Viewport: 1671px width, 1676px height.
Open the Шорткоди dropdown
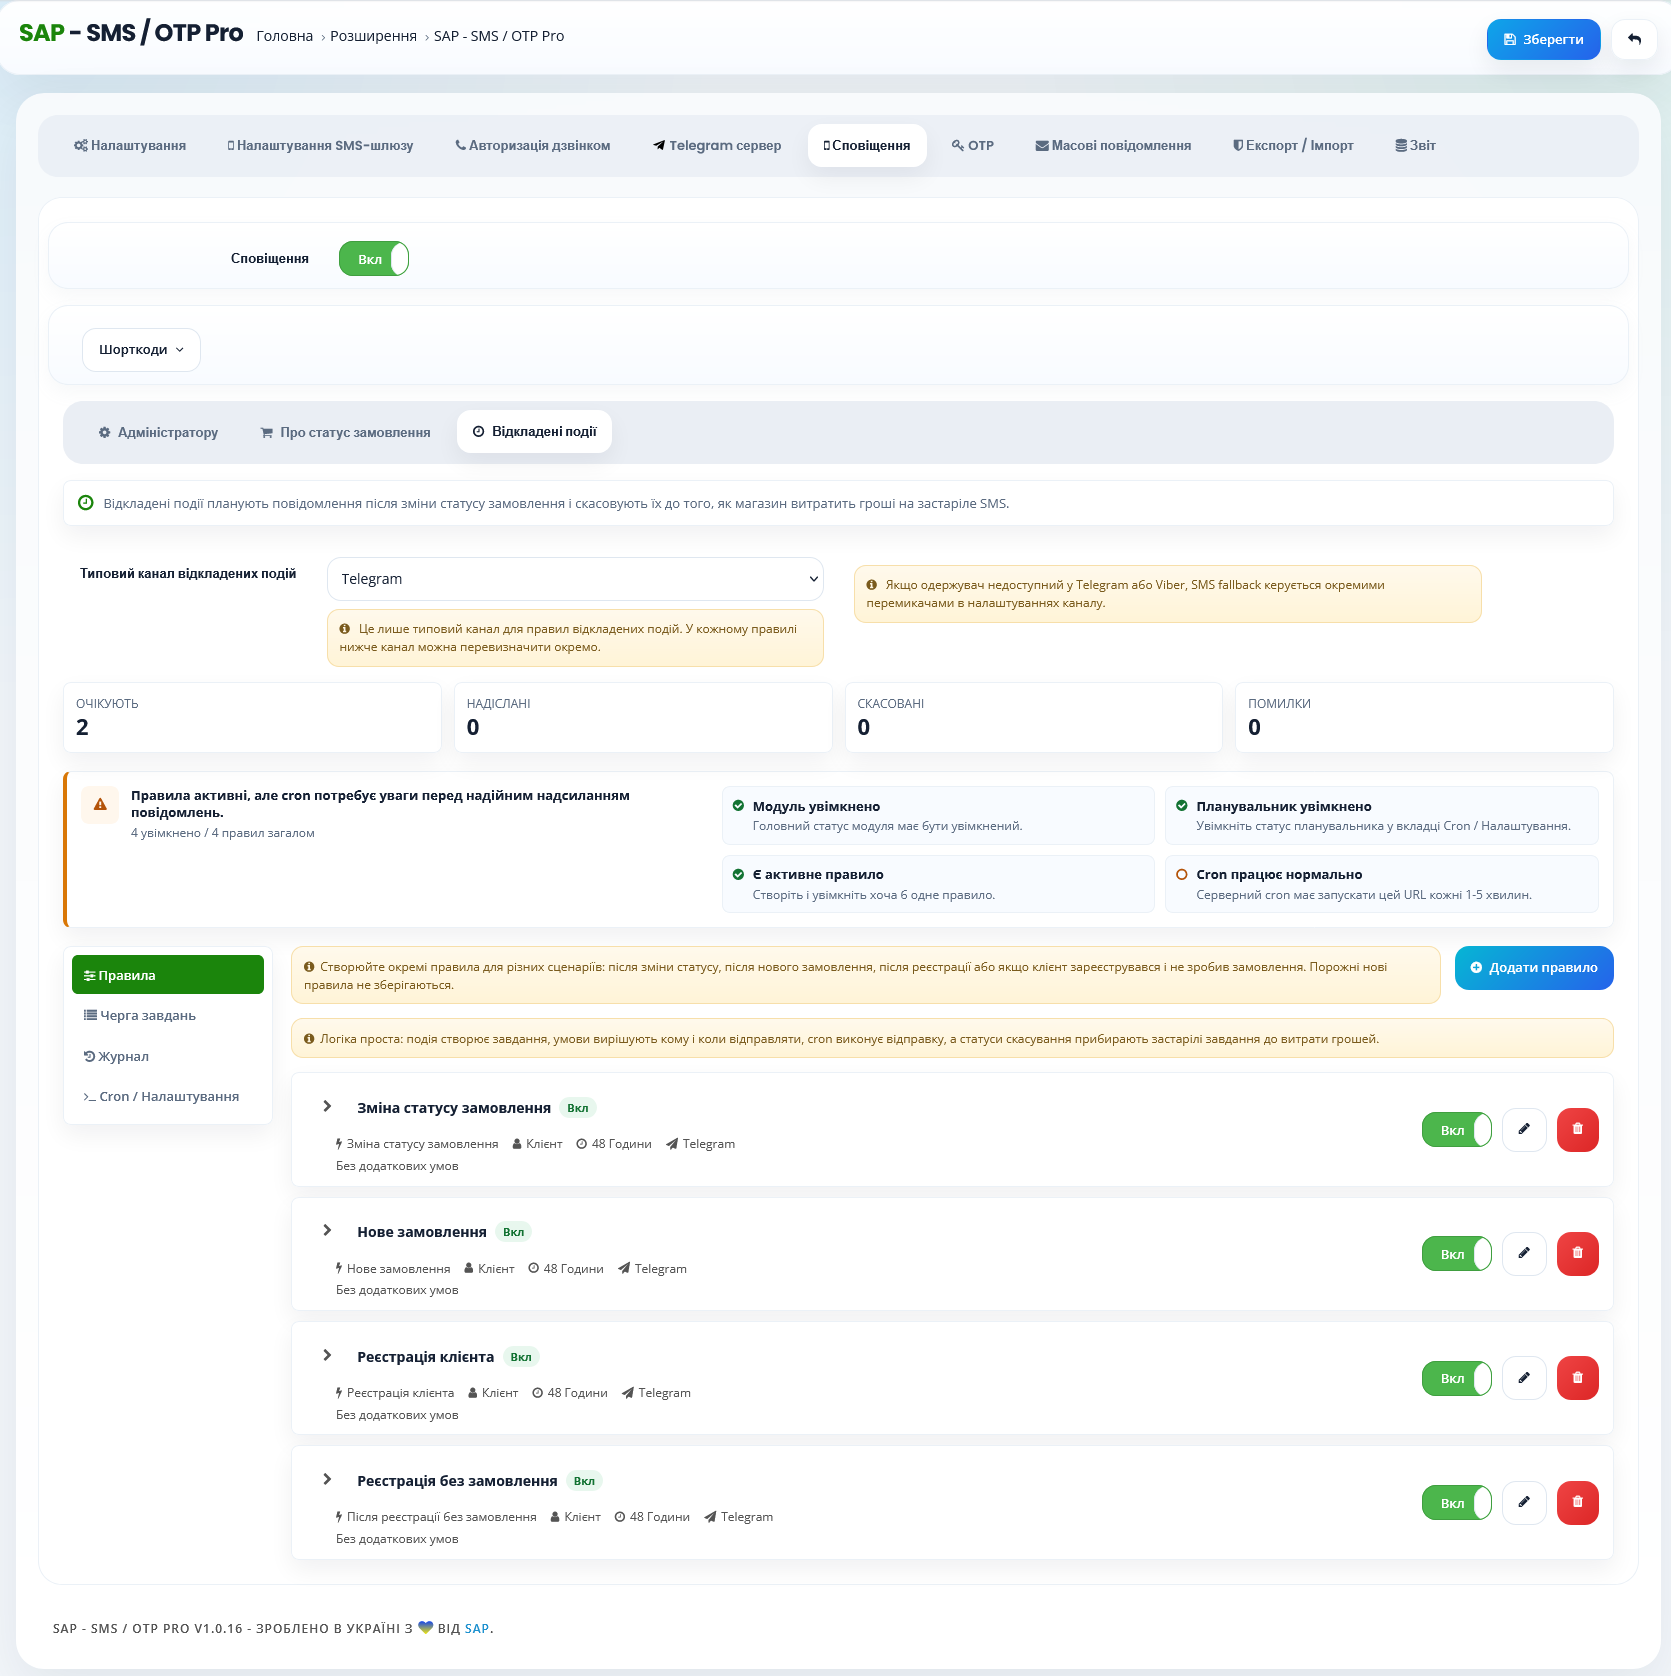141,350
